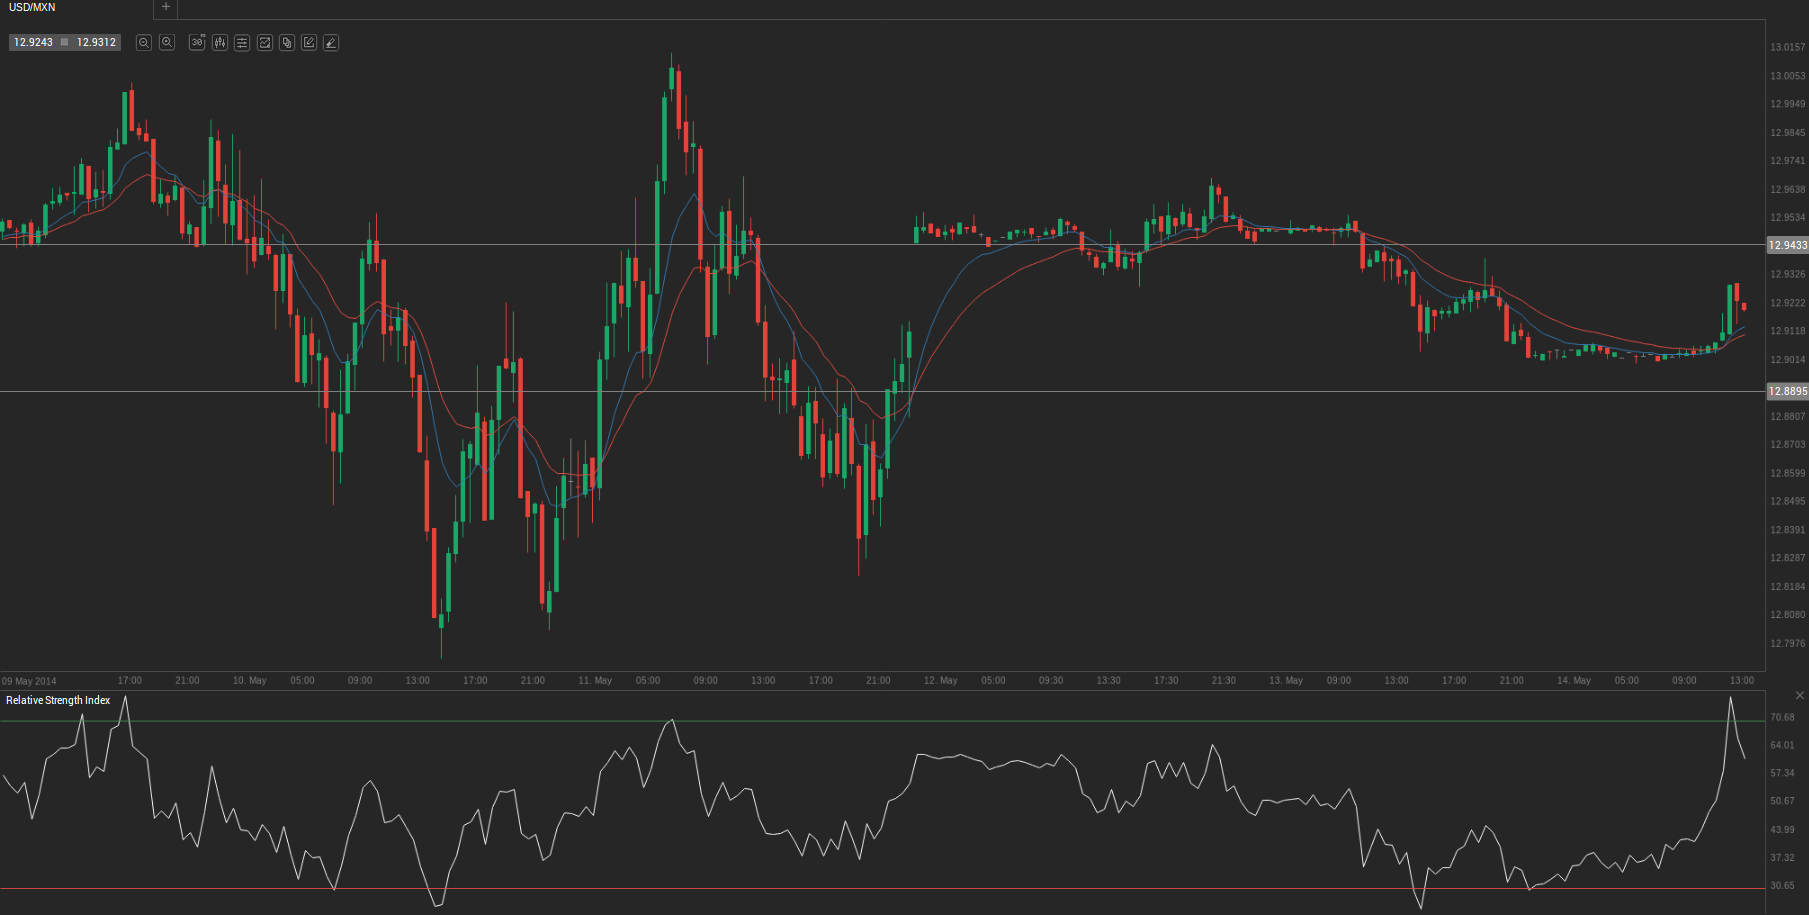Open the indicators chart icon
The height and width of the screenshot is (915, 1809).
[265, 42]
